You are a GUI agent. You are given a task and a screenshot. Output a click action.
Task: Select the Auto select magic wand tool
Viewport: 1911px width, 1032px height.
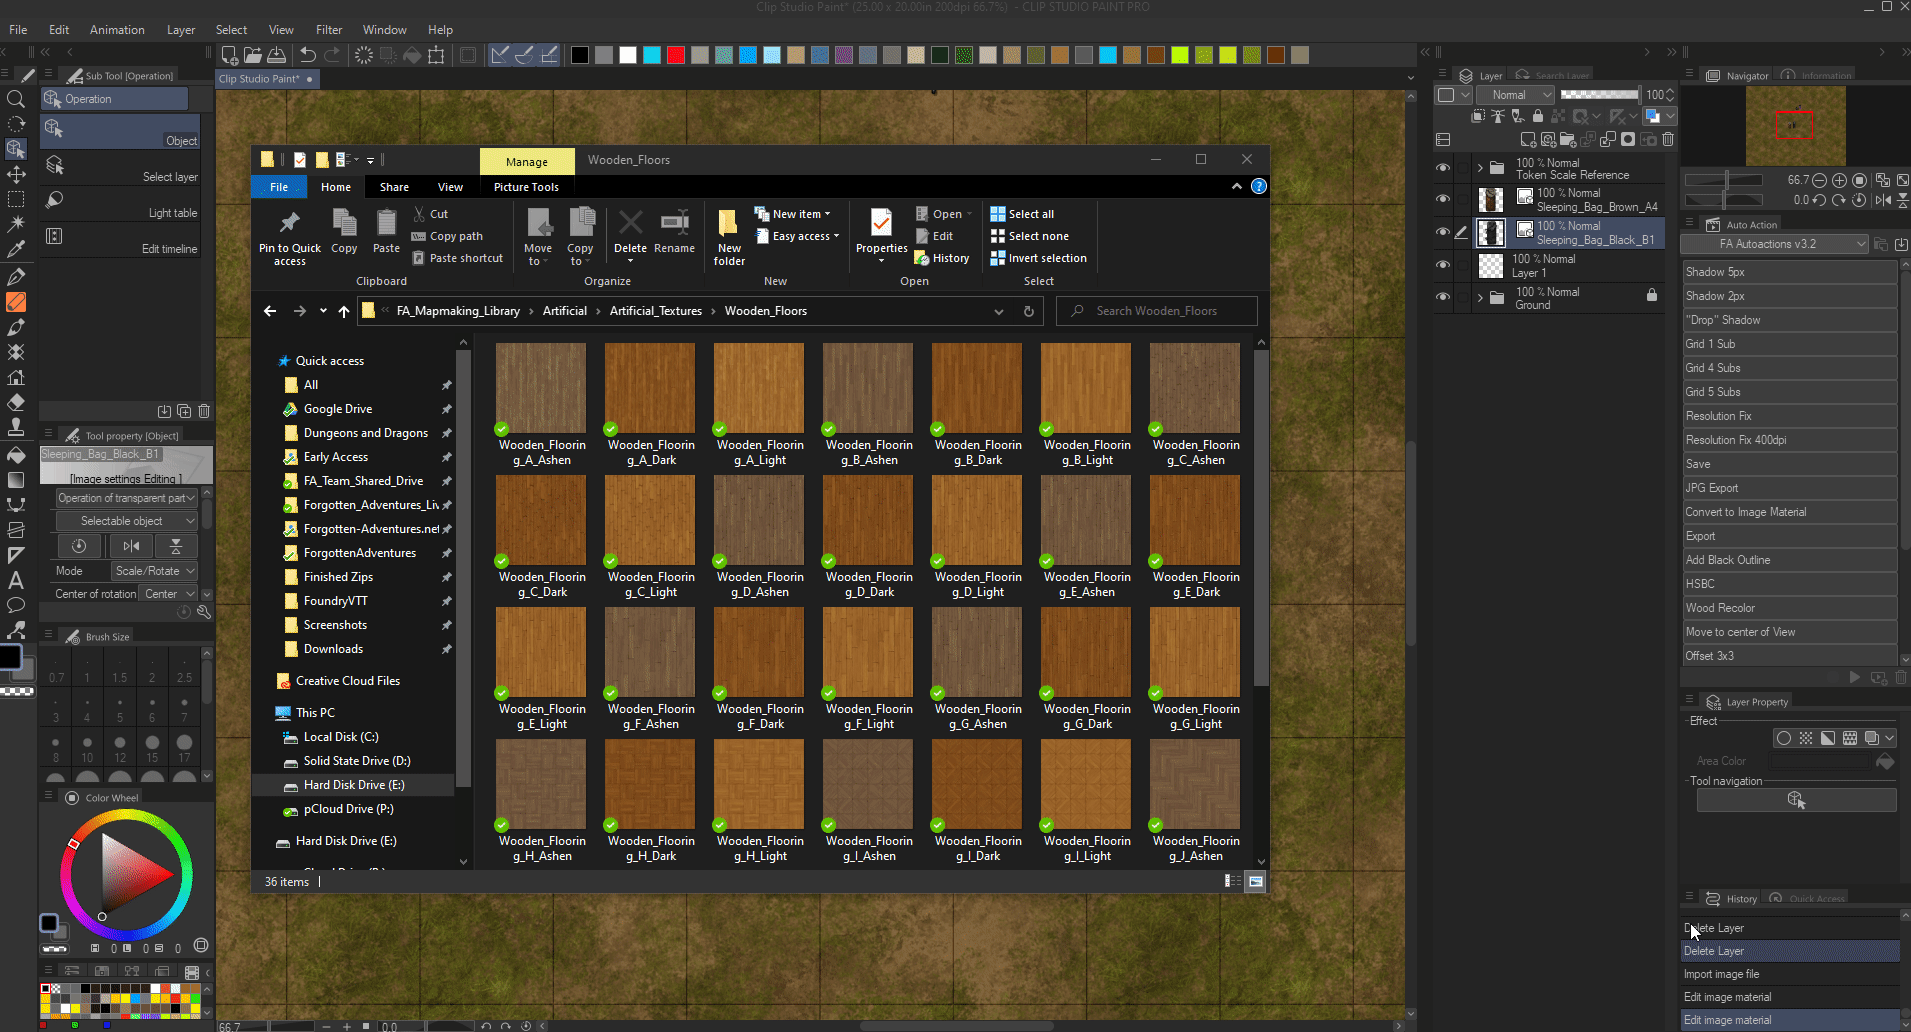[16, 224]
